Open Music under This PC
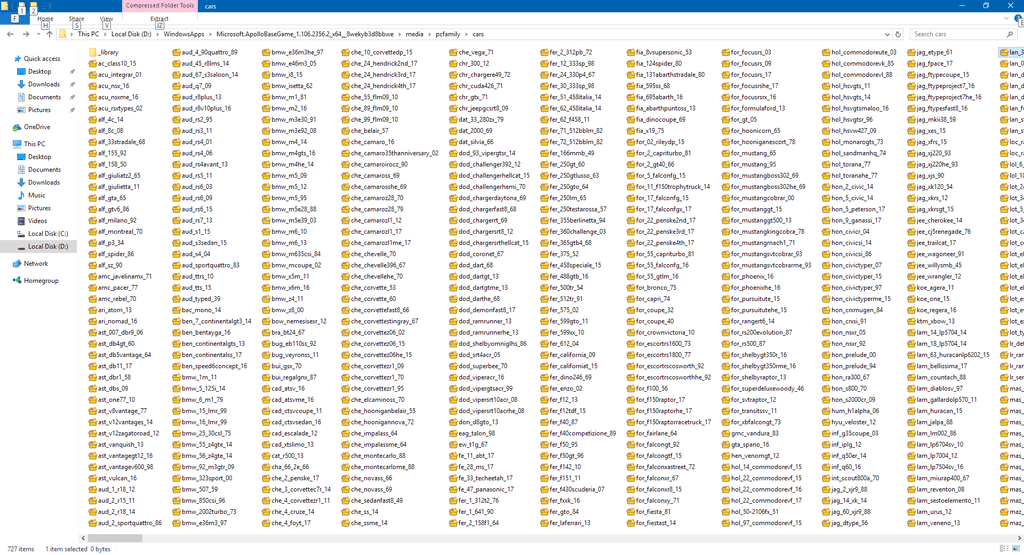Screen dimensions: 1024x555 pos(37,195)
